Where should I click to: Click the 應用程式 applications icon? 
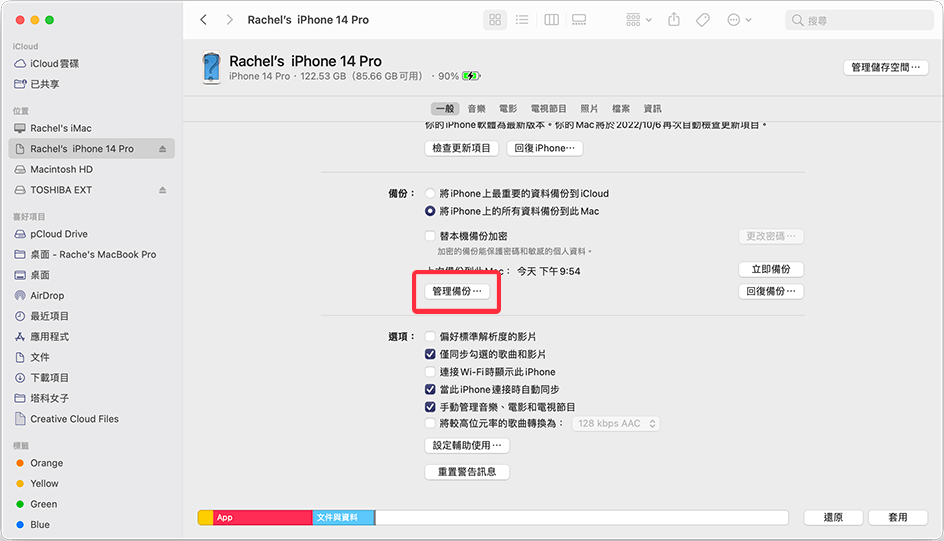(20, 336)
